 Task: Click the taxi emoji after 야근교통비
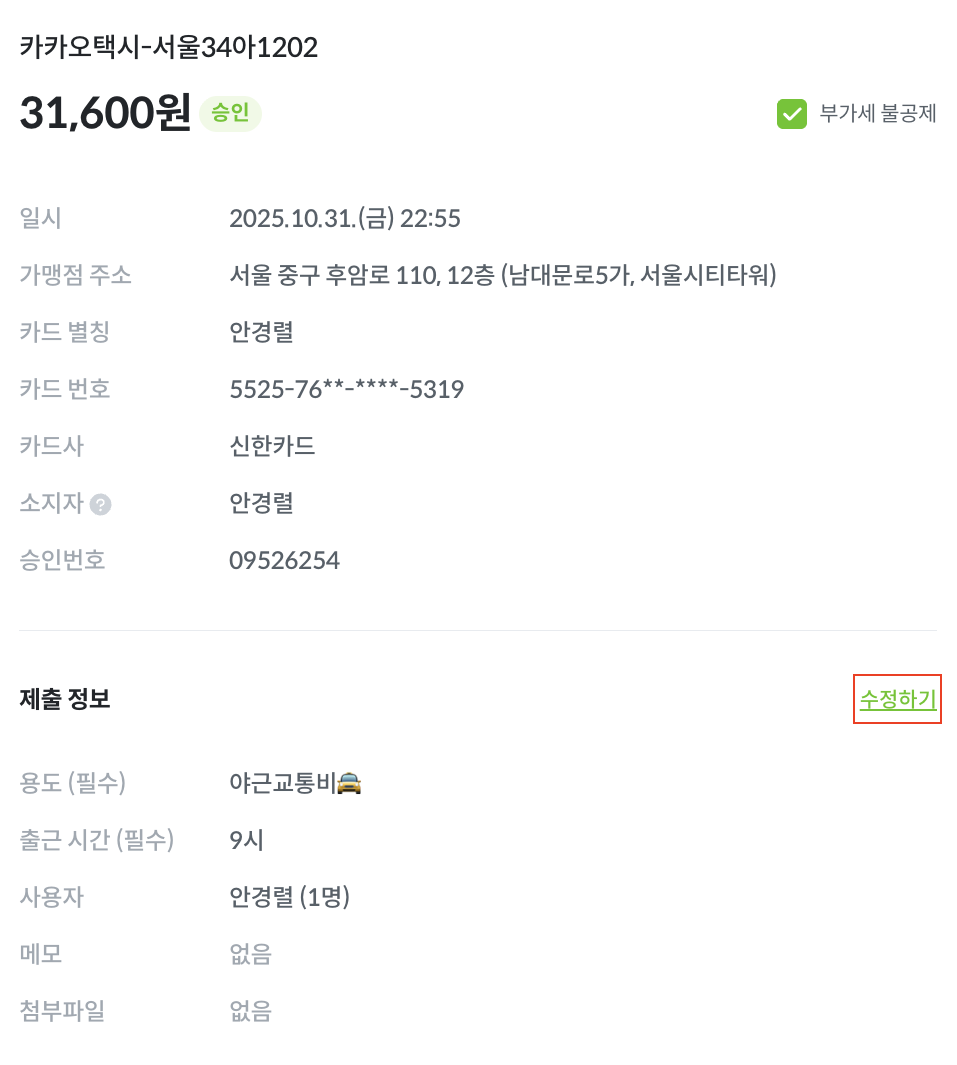pos(349,783)
